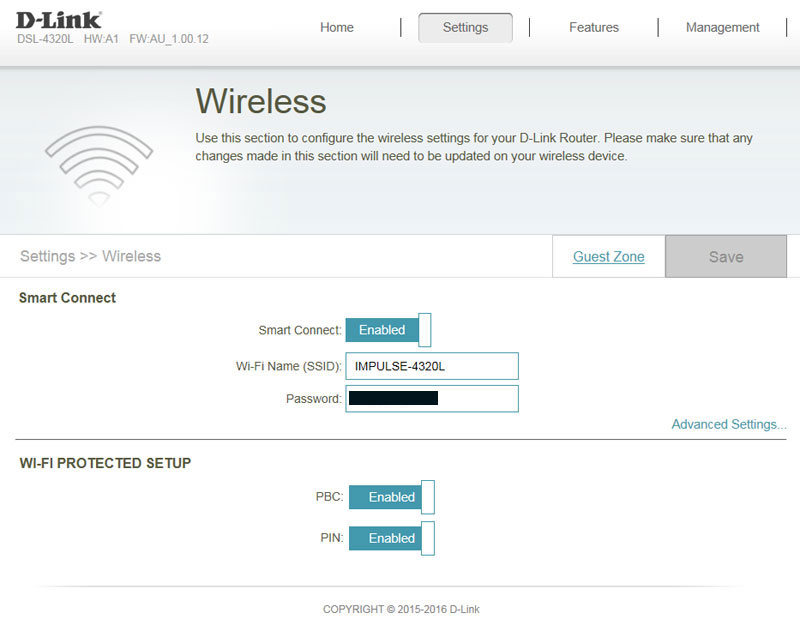
Task: Focus the Wi-Fi Name (SSID) field
Action: [x=432, y=366]
